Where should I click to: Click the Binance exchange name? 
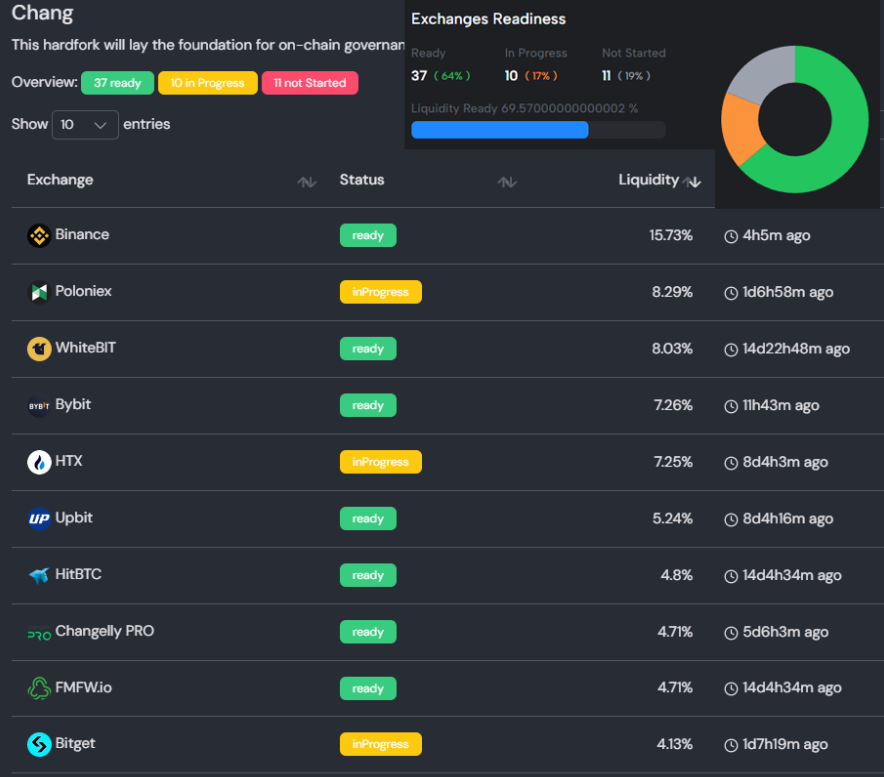point(82,235)
